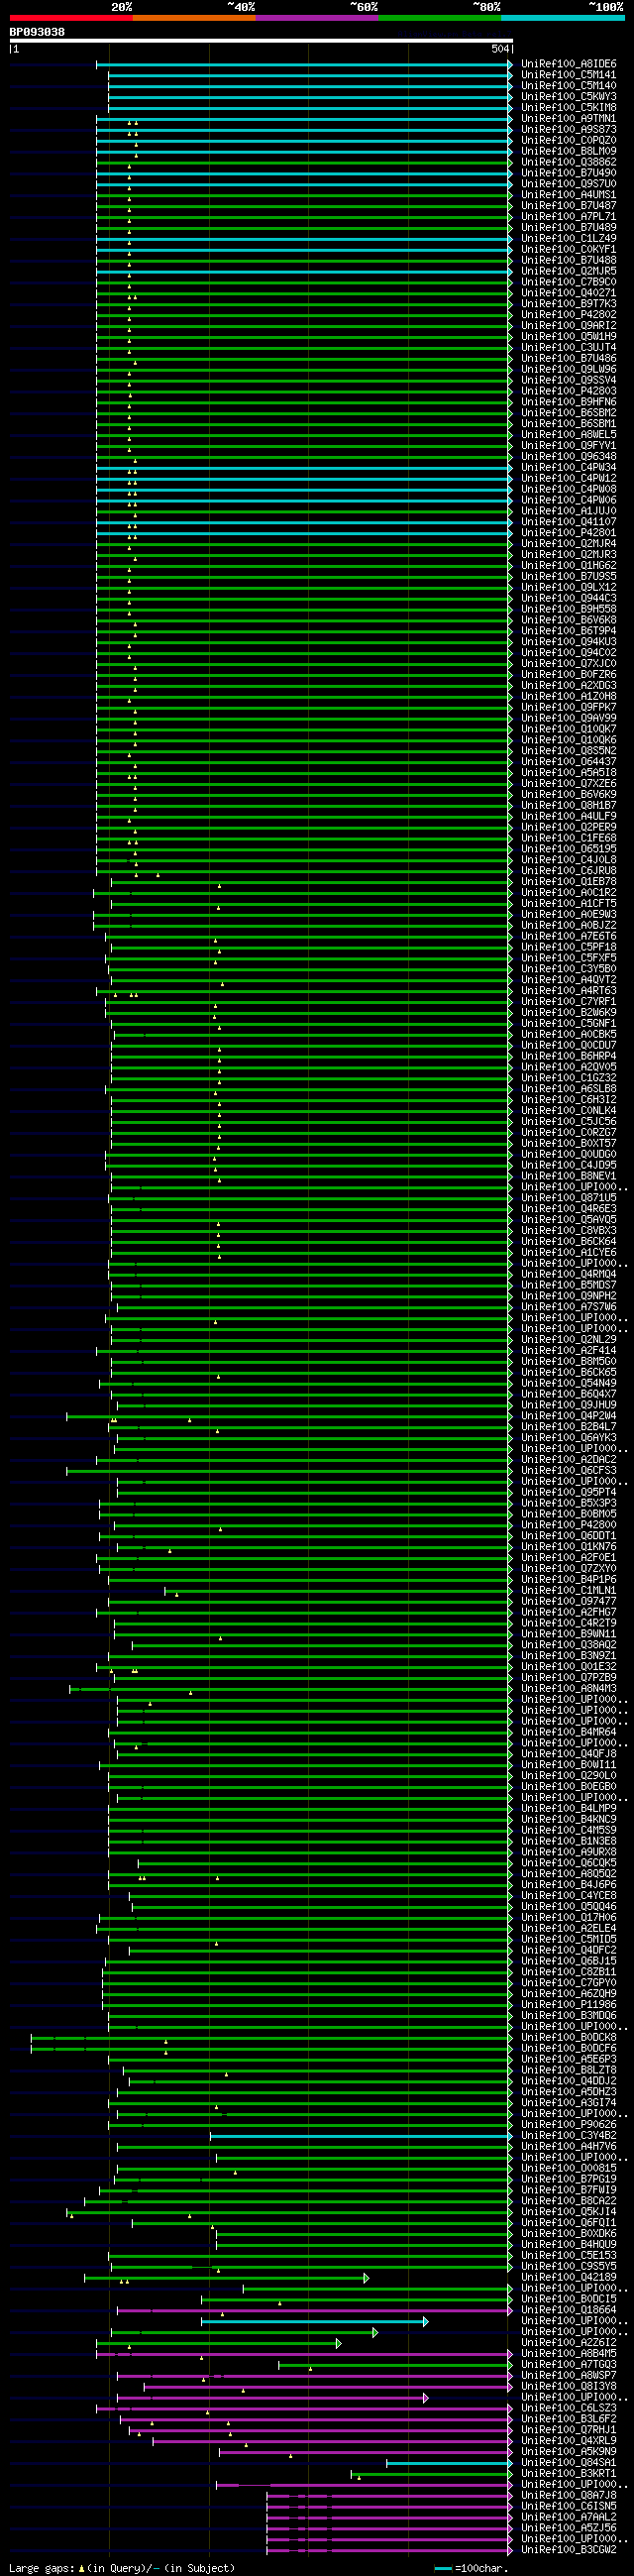The width and height of the screenshot is (634, 2576).
Task: Select the BP093038 query name
Action: tap(37, 32)
